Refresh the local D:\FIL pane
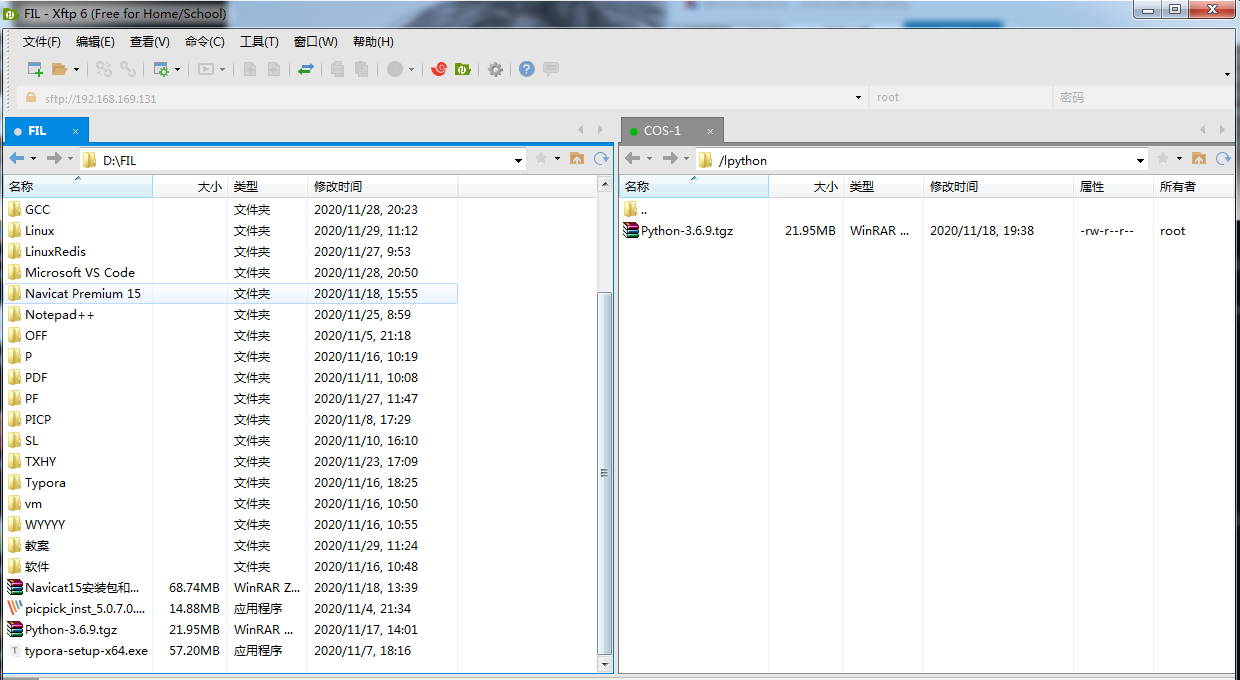This screenshot has height=680, width=1240. point(601,158)
